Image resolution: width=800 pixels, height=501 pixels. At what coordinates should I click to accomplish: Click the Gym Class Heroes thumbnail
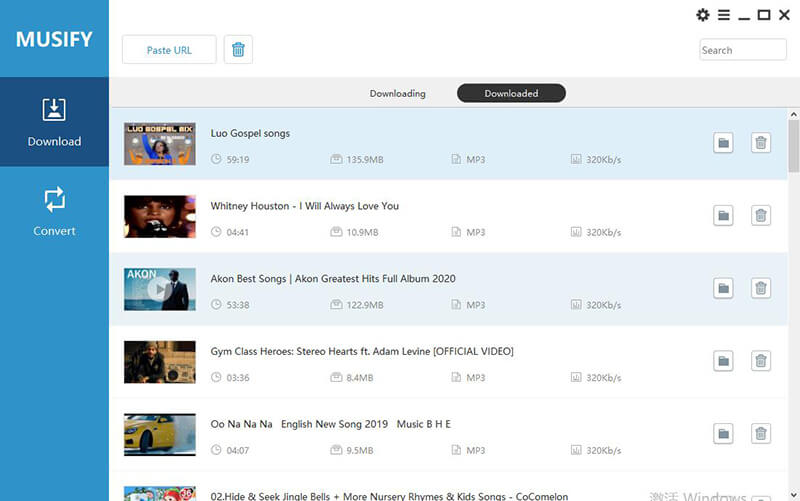(160, 362)
